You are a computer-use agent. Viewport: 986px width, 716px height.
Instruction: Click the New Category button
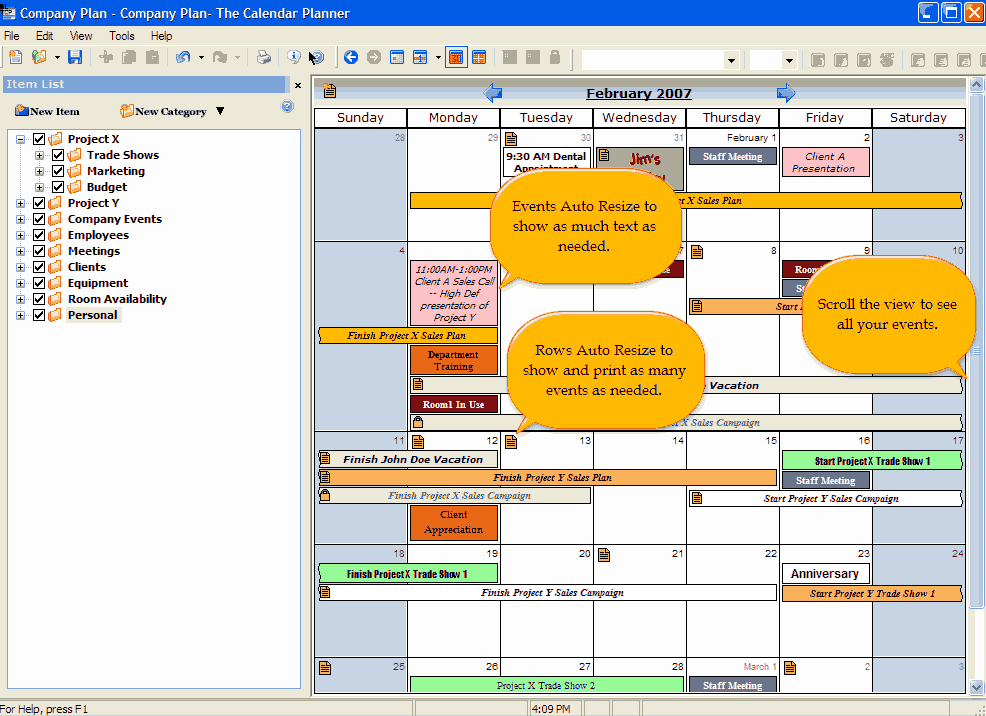[163, 111]
